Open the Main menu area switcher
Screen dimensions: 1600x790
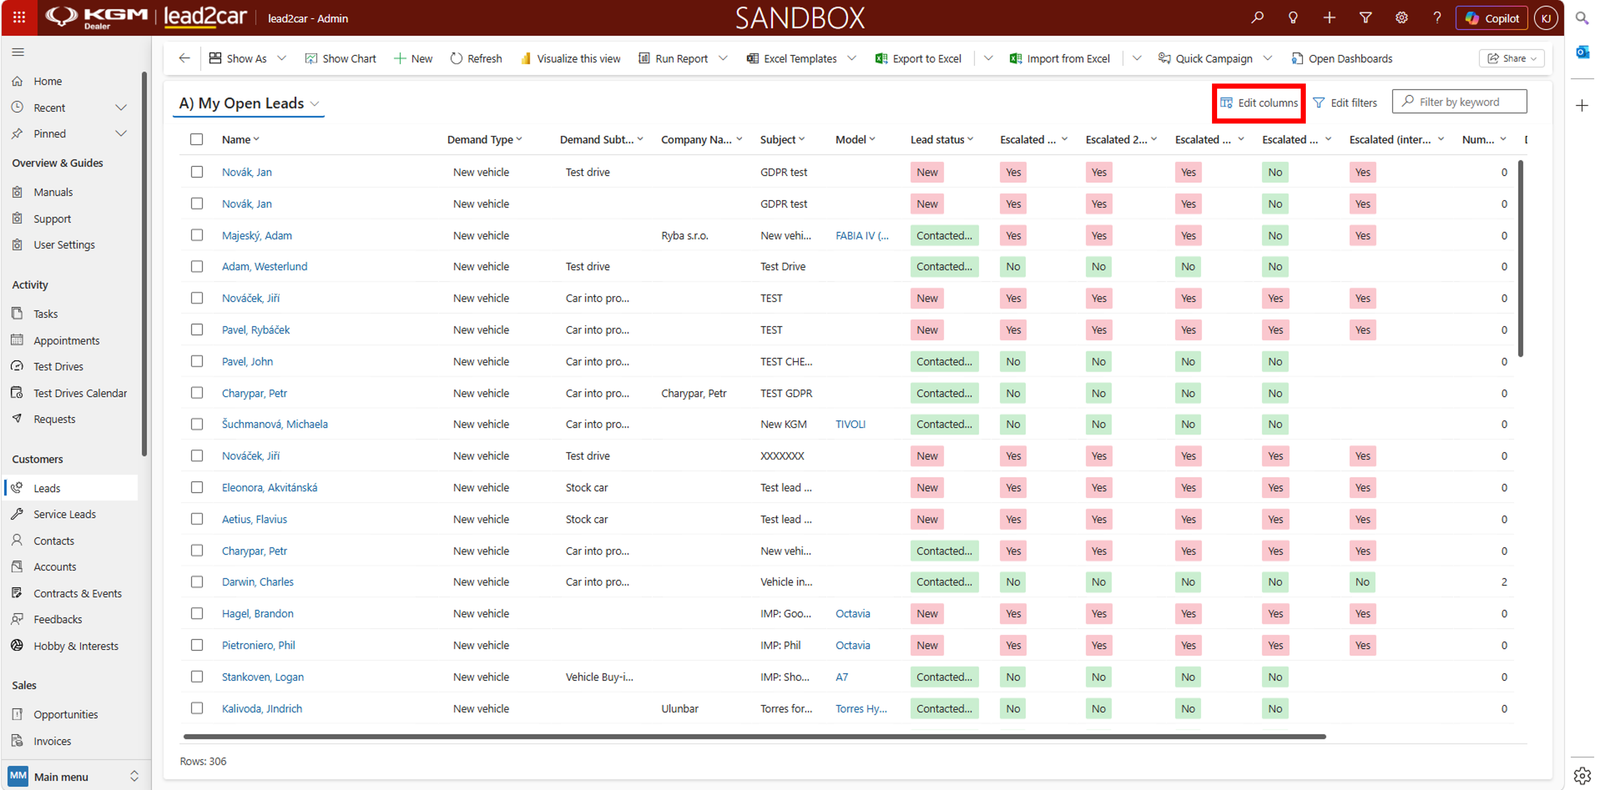[x=74, y=776]
